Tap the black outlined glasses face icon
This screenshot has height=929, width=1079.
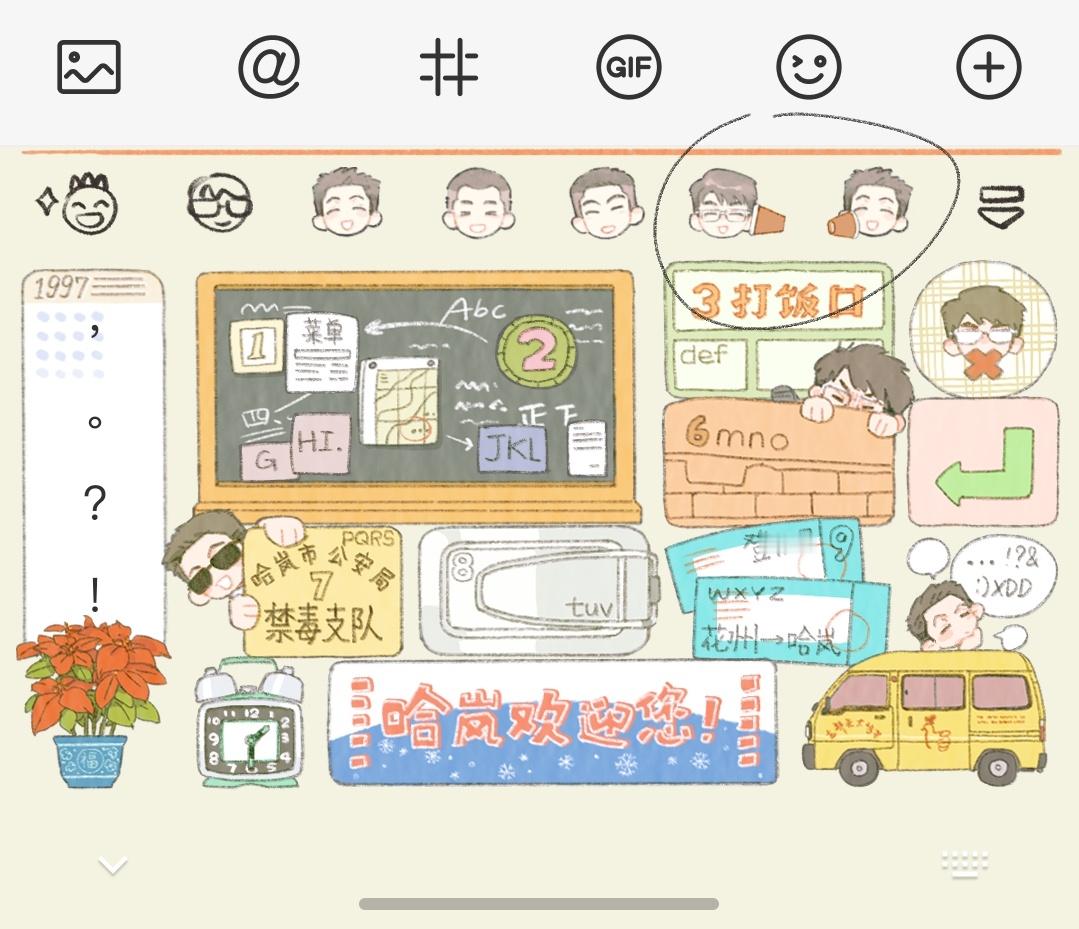point(220,202)
